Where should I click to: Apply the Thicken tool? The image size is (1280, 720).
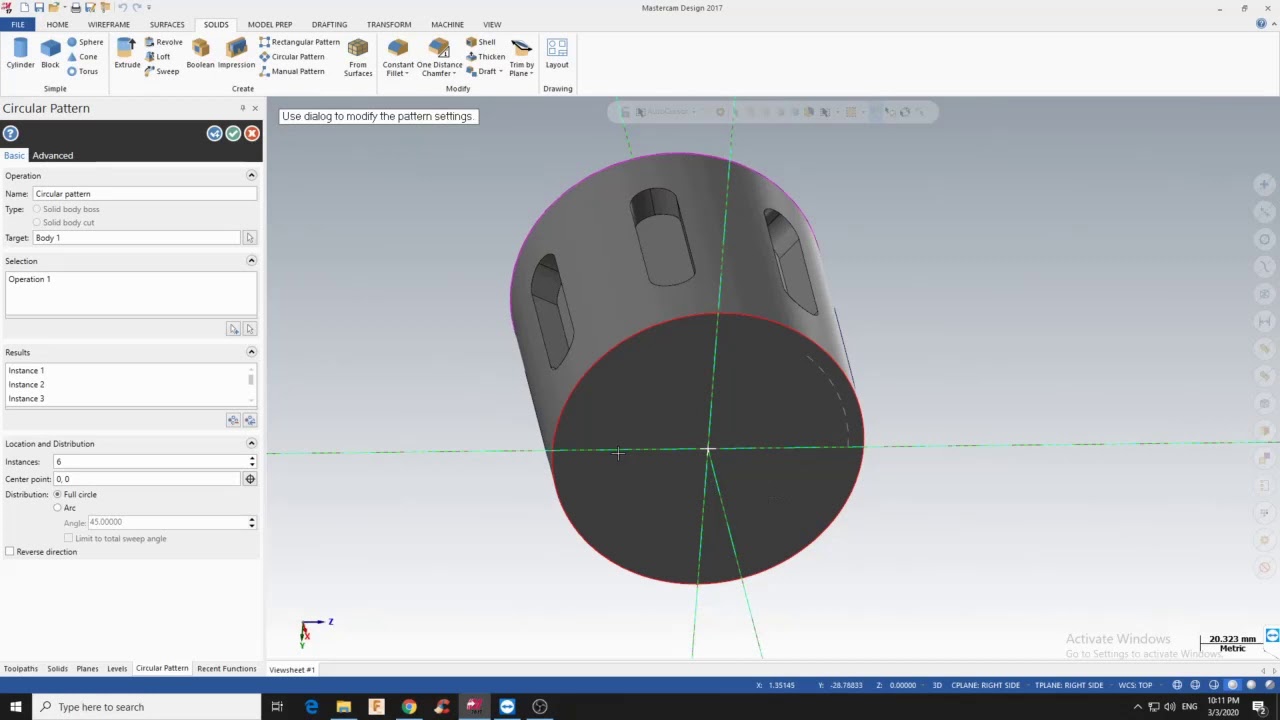point(485,57)
